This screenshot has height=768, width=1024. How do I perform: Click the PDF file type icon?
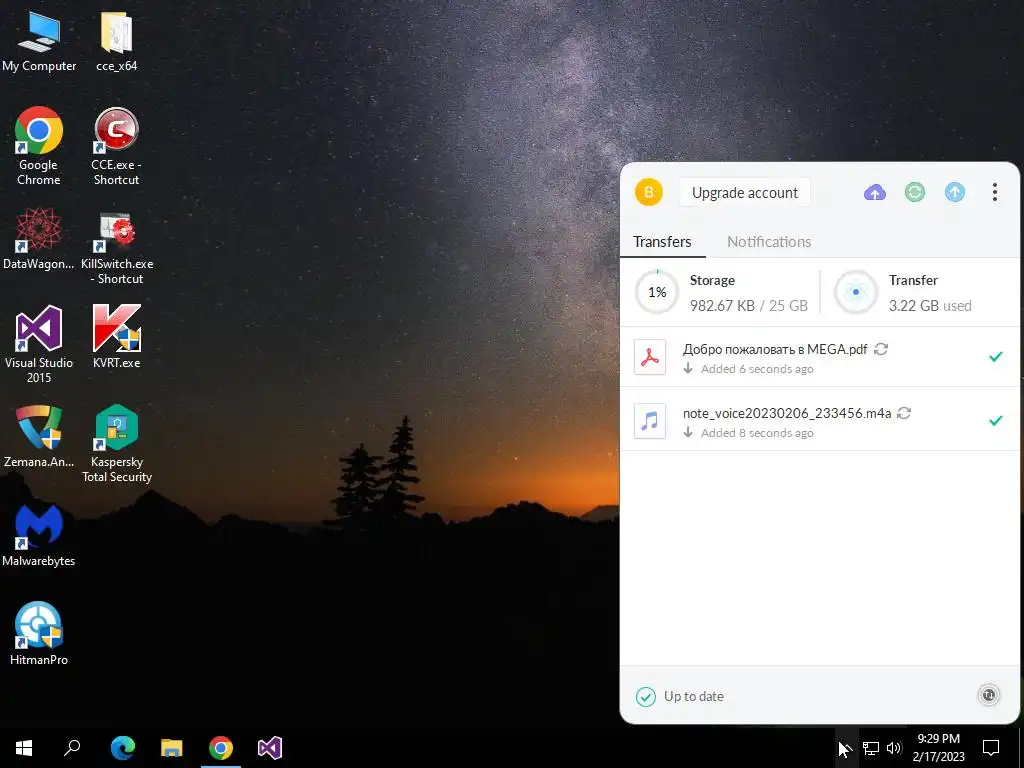[x=650, y=357]
